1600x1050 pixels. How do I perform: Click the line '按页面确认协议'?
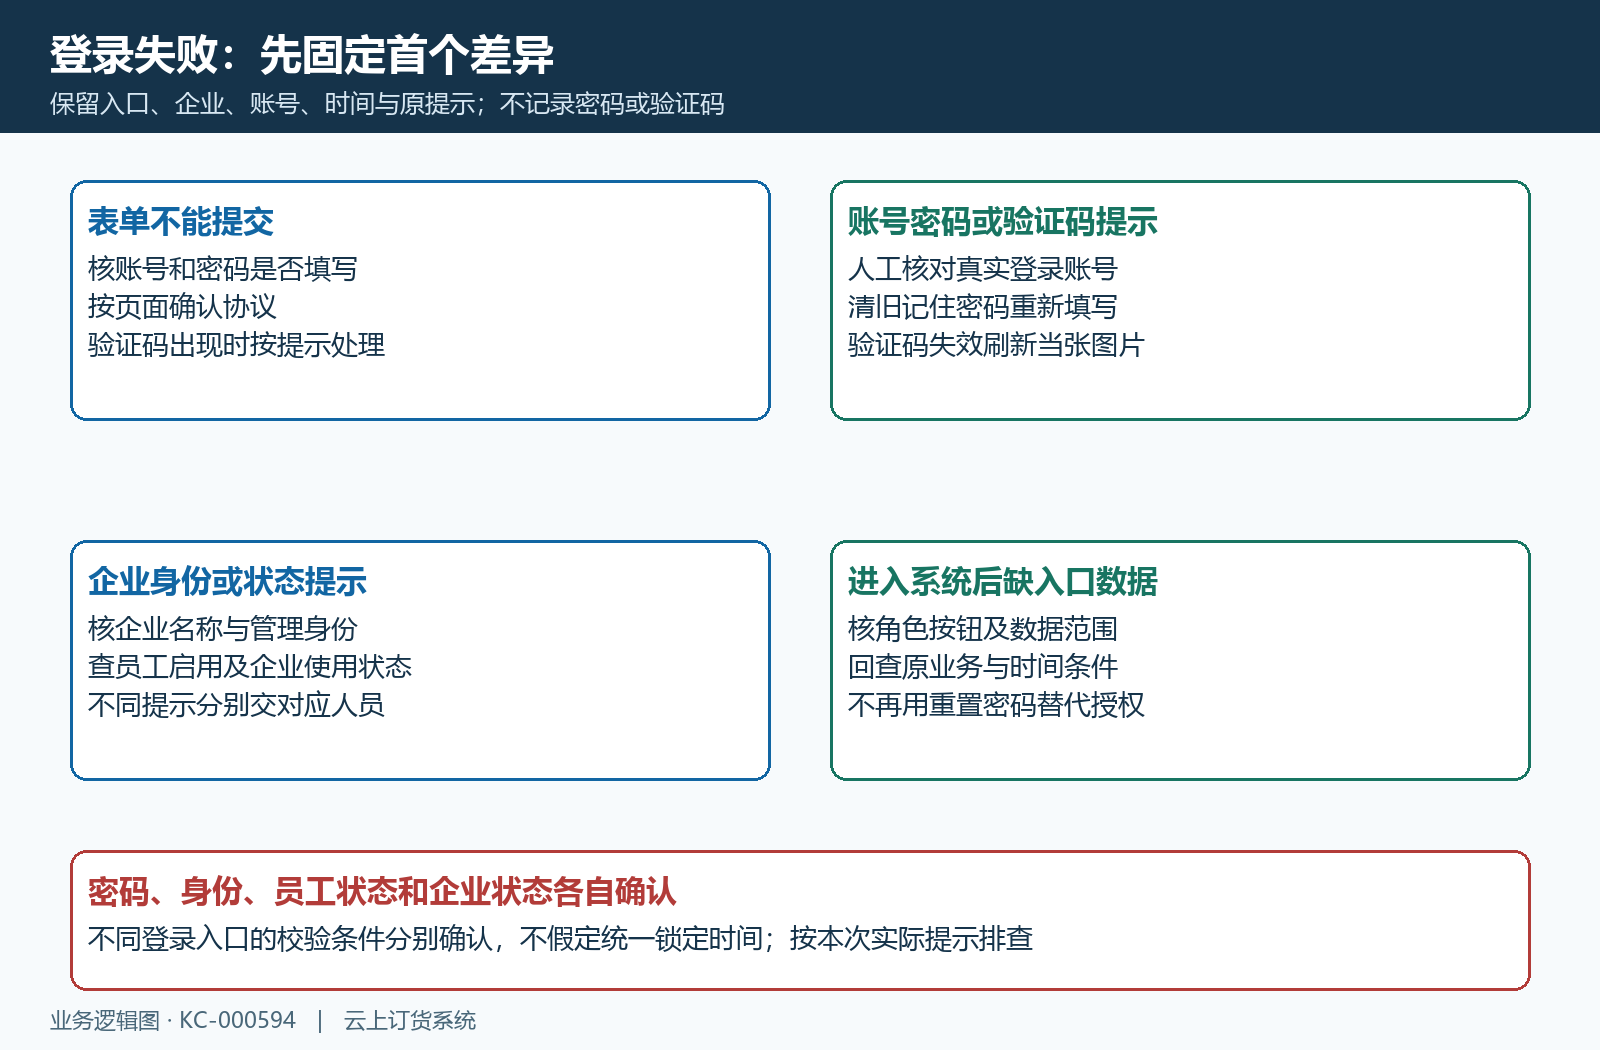[182, 307]
